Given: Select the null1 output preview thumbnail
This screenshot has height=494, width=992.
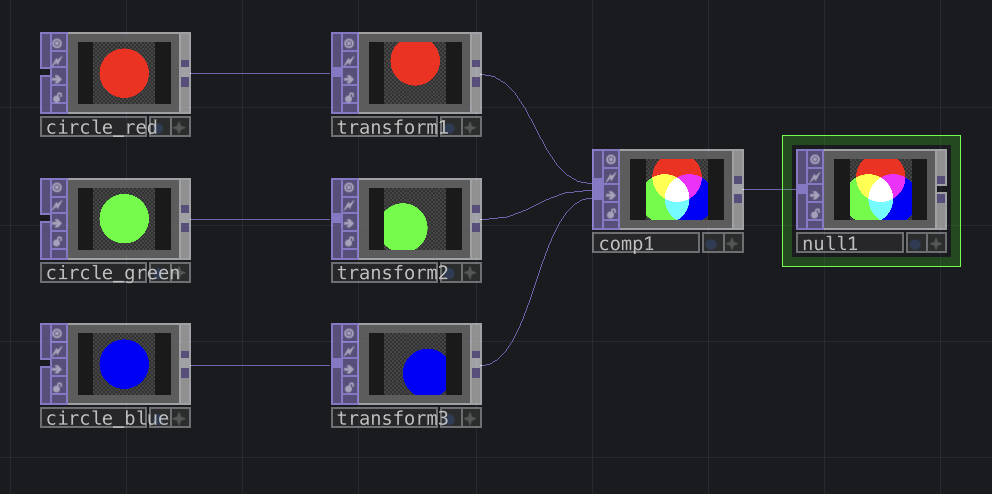Looking at the screenshot, I should click(881, 190).
